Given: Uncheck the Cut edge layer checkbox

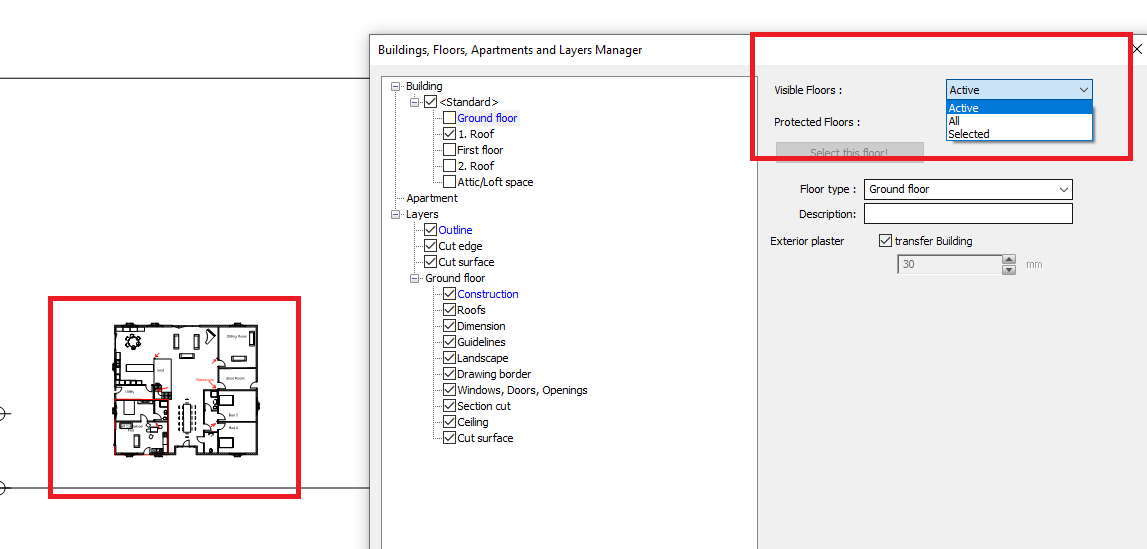Looking at the screenshot, I should click(x=431, y=246).
